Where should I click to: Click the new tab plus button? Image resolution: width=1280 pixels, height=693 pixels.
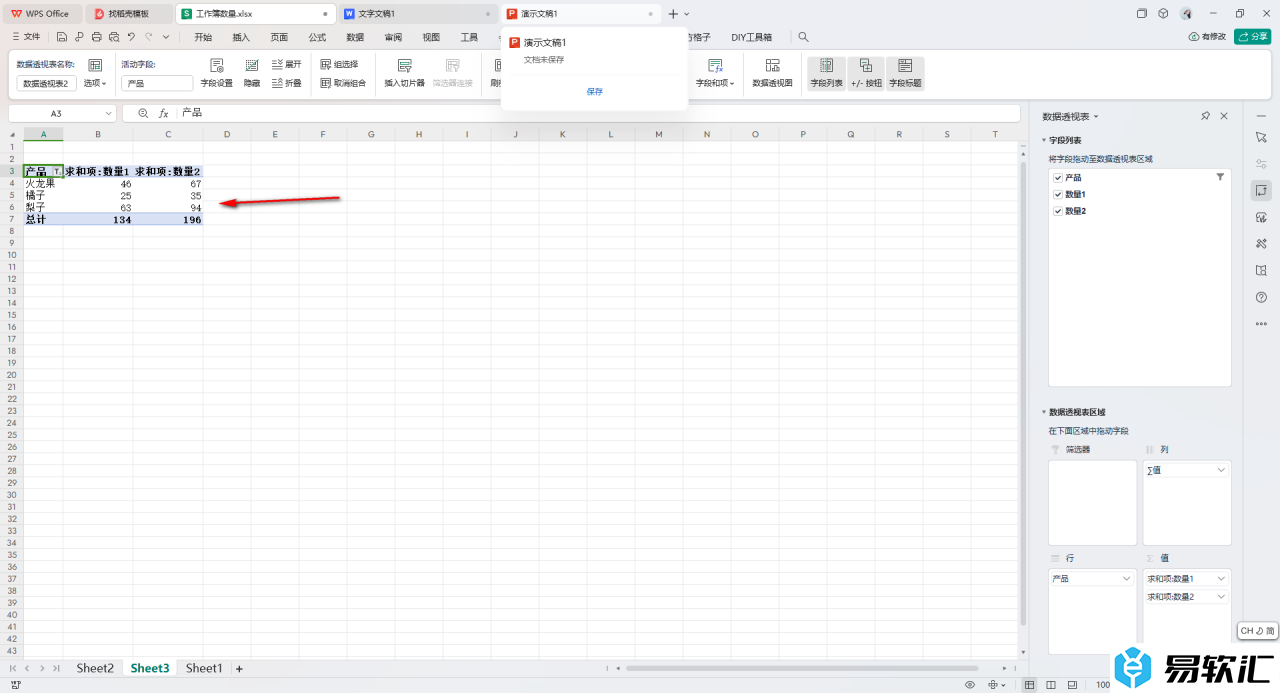pos(673,14)
